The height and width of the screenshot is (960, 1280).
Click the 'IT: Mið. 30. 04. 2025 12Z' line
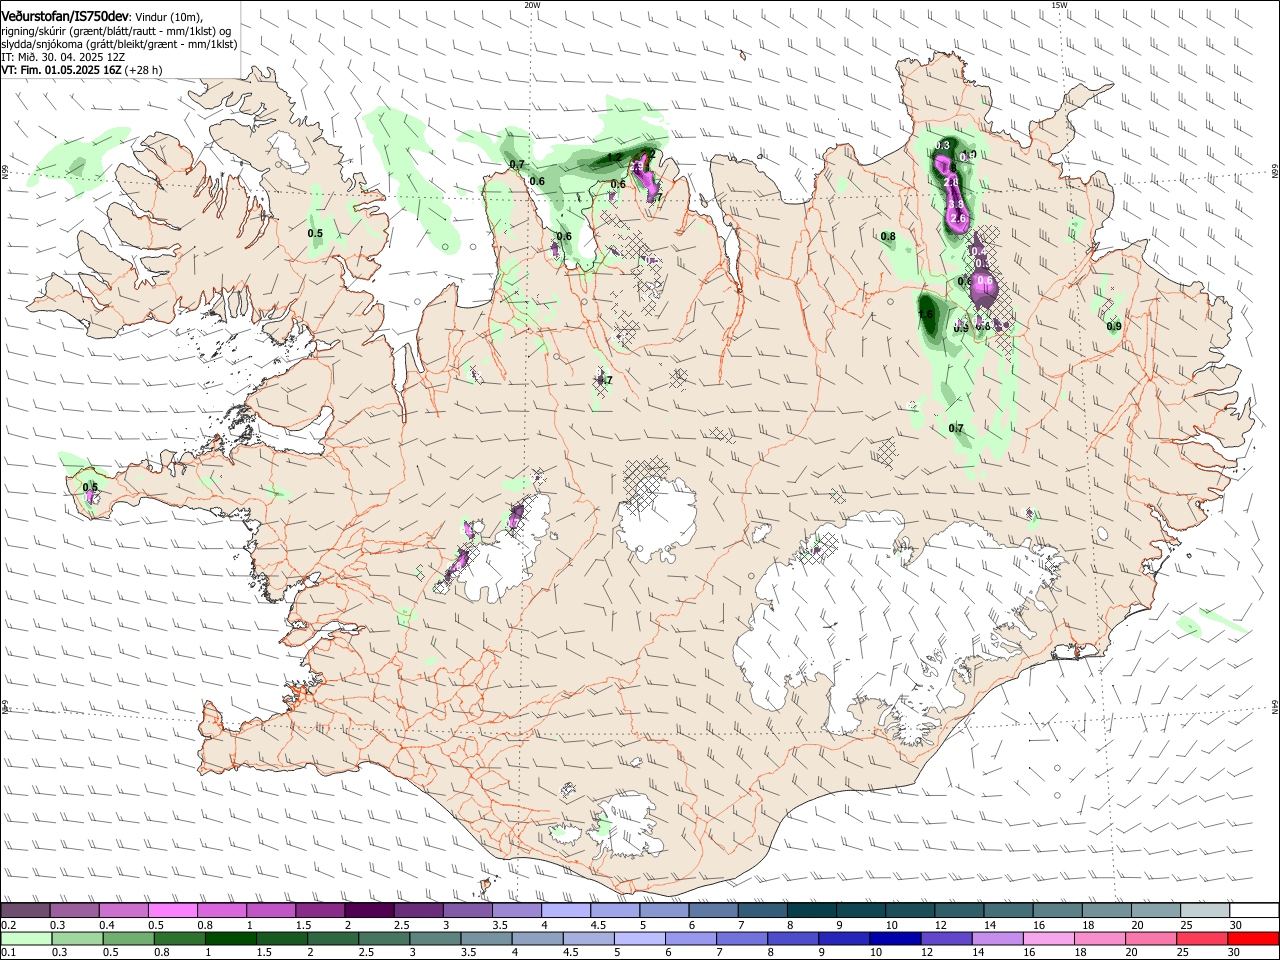[62, 57]
